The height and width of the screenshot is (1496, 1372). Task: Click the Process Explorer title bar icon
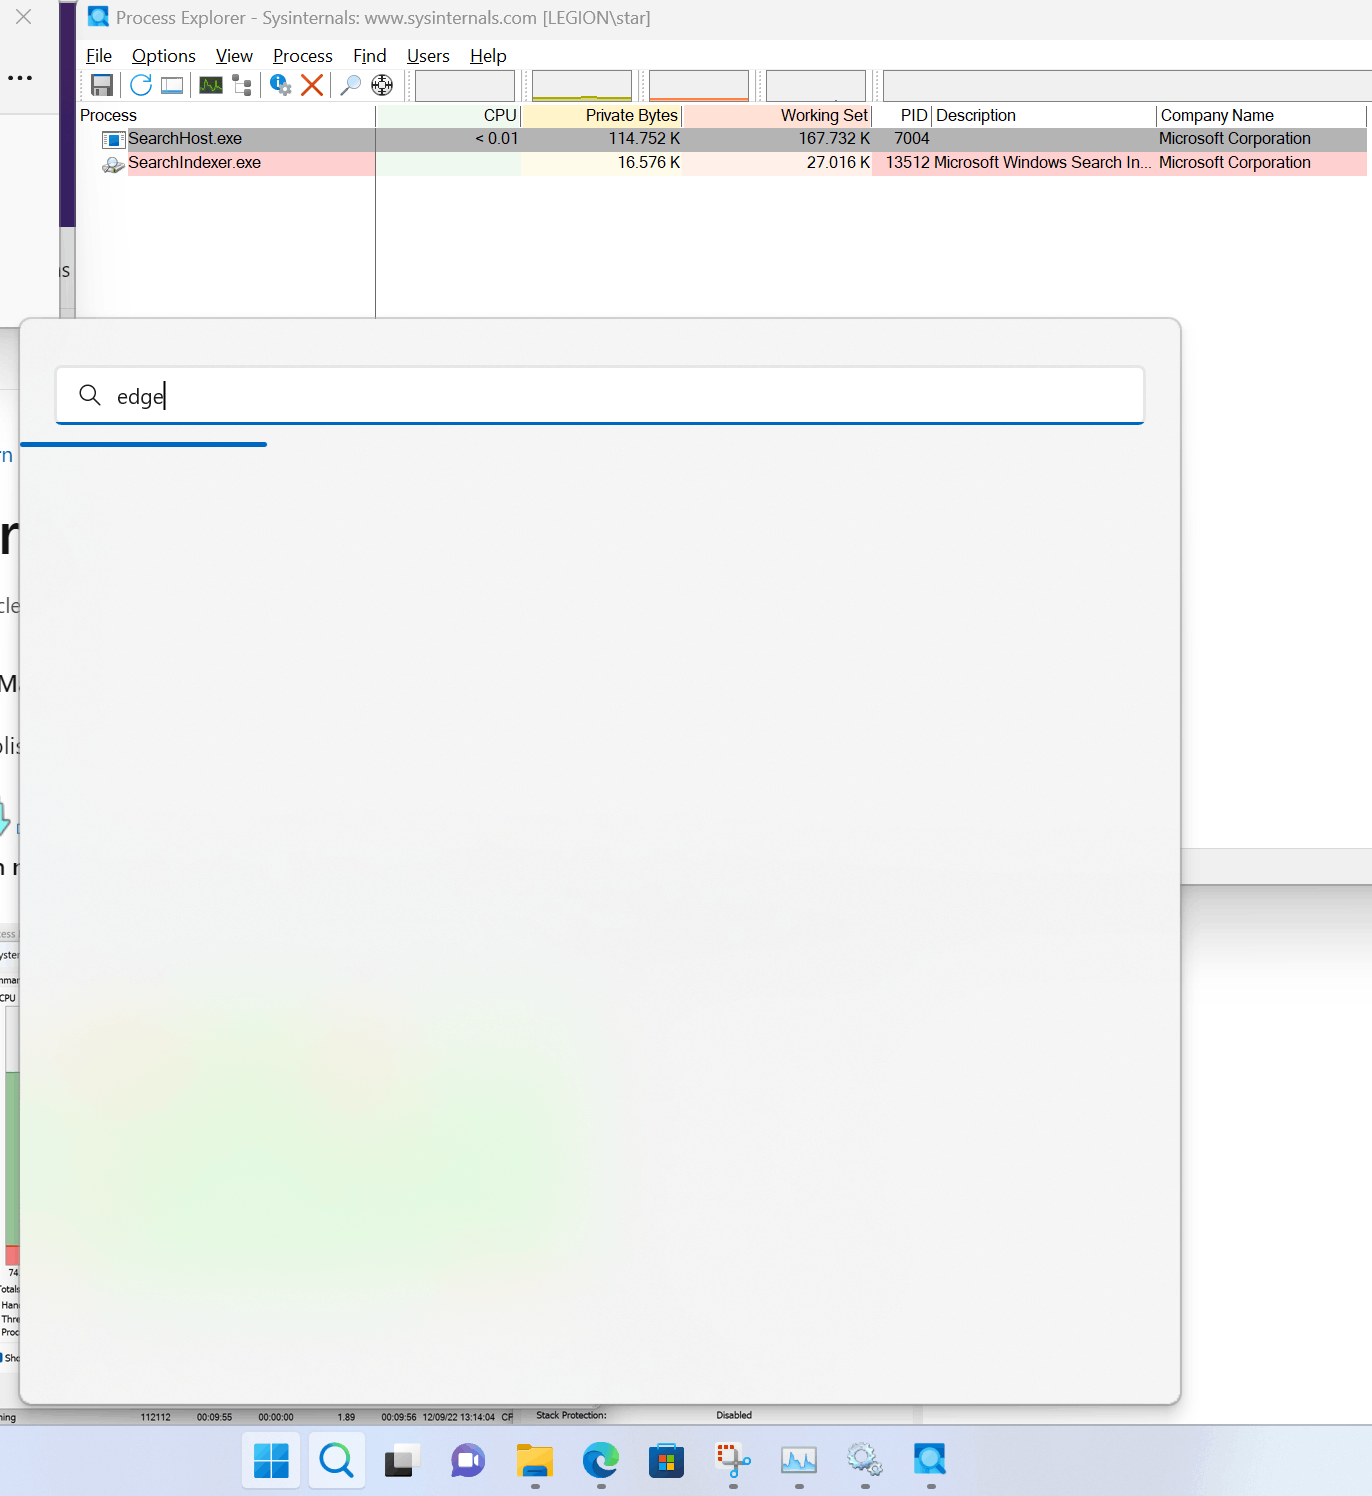pos(98,17)
